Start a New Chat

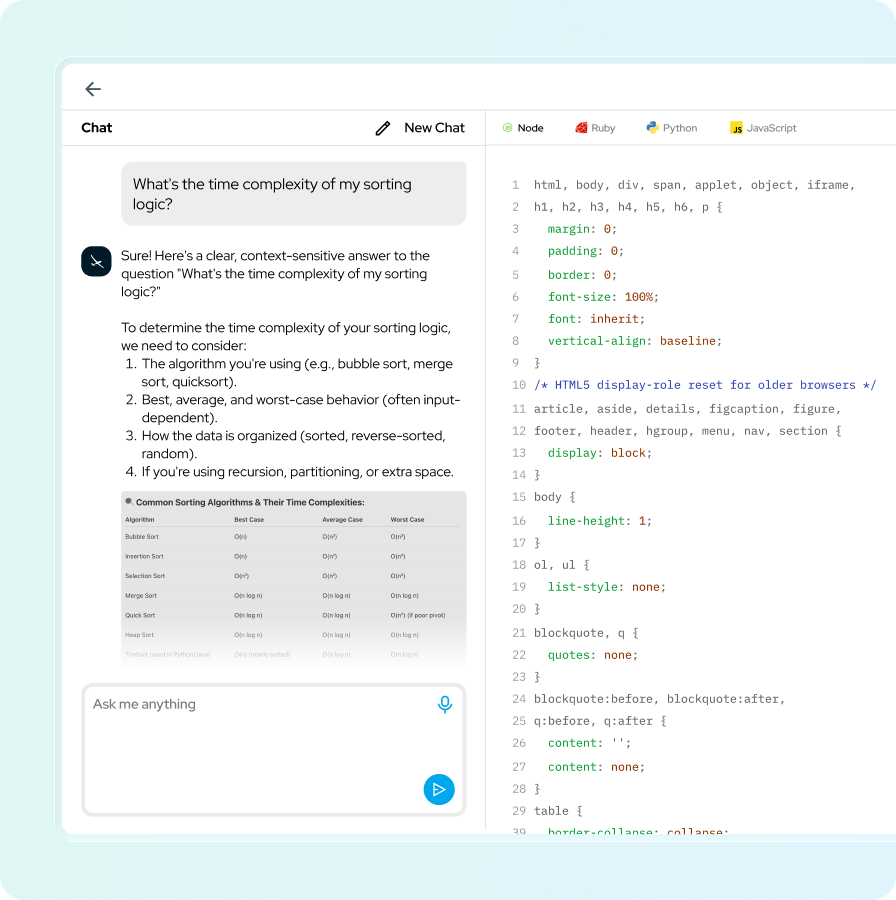(x=434, y=128)
